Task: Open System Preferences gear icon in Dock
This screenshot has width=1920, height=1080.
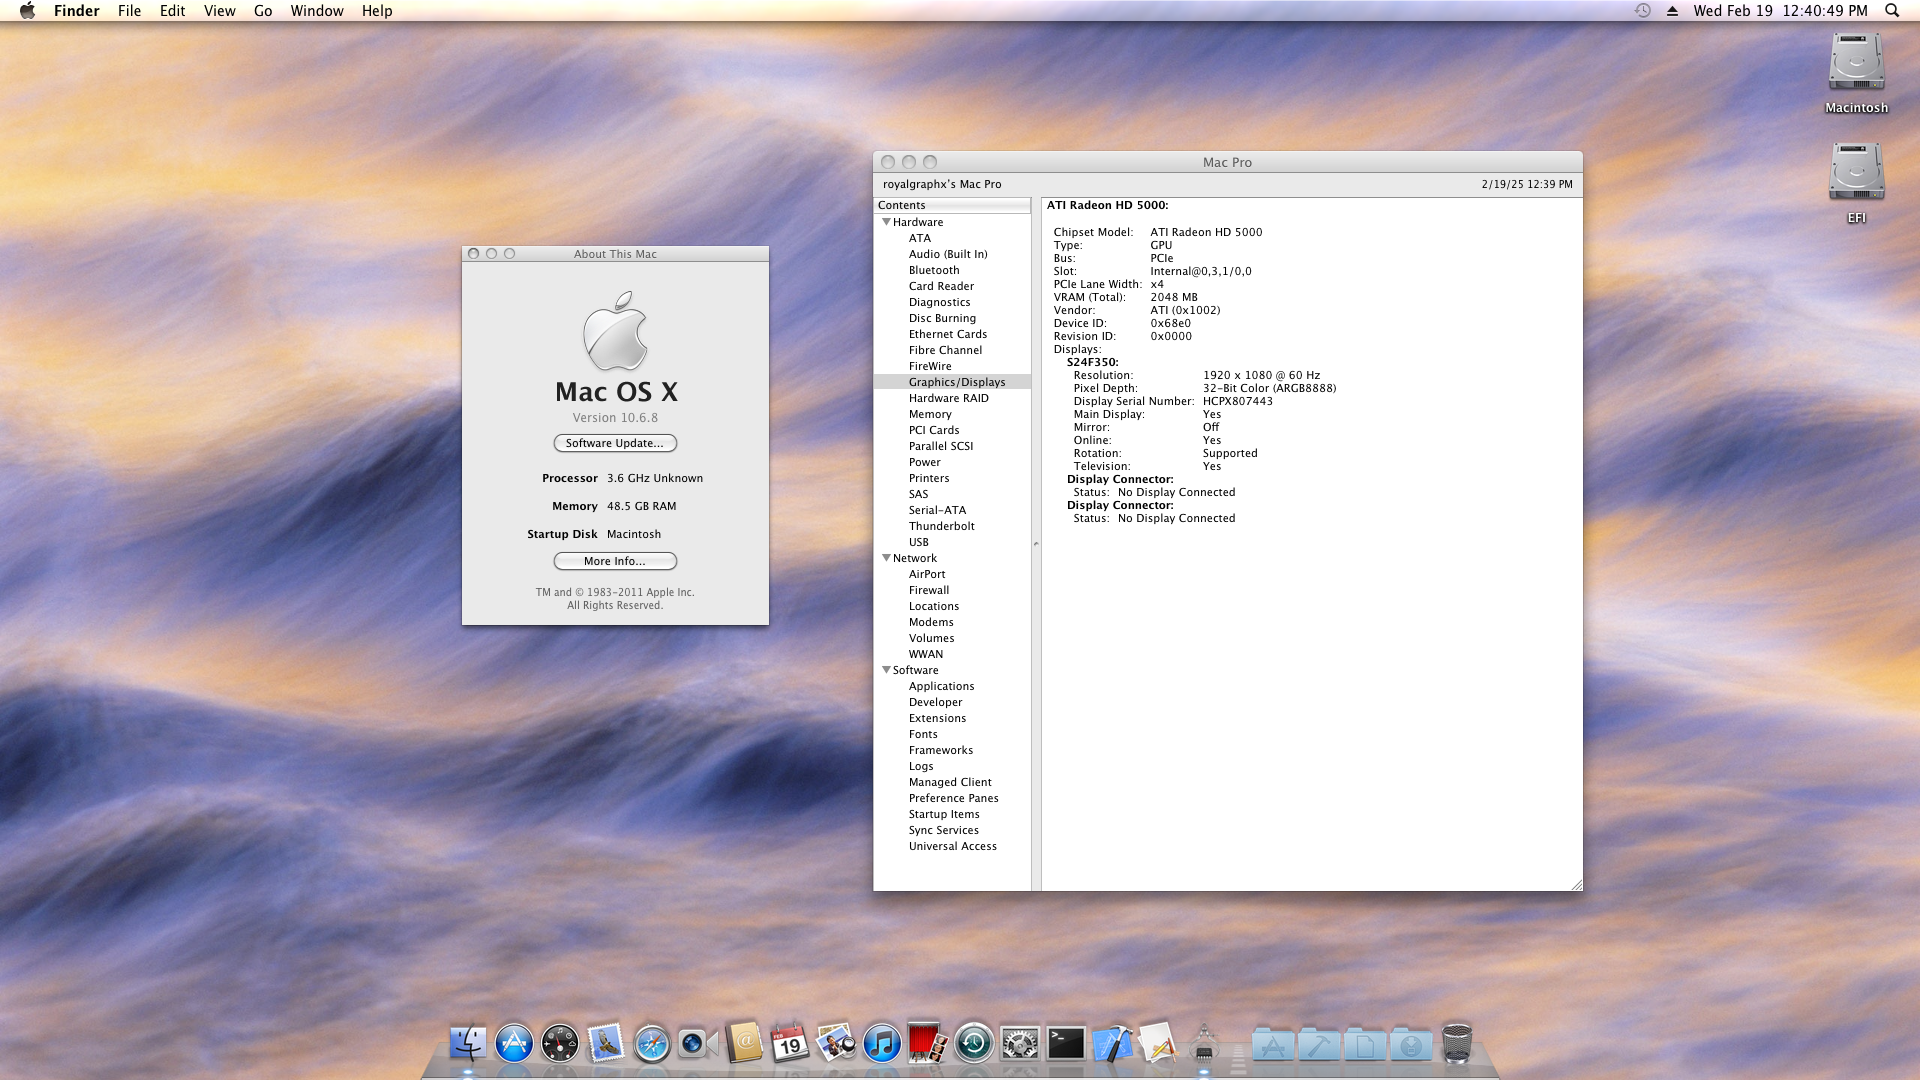Action: click(1020, 1044)
